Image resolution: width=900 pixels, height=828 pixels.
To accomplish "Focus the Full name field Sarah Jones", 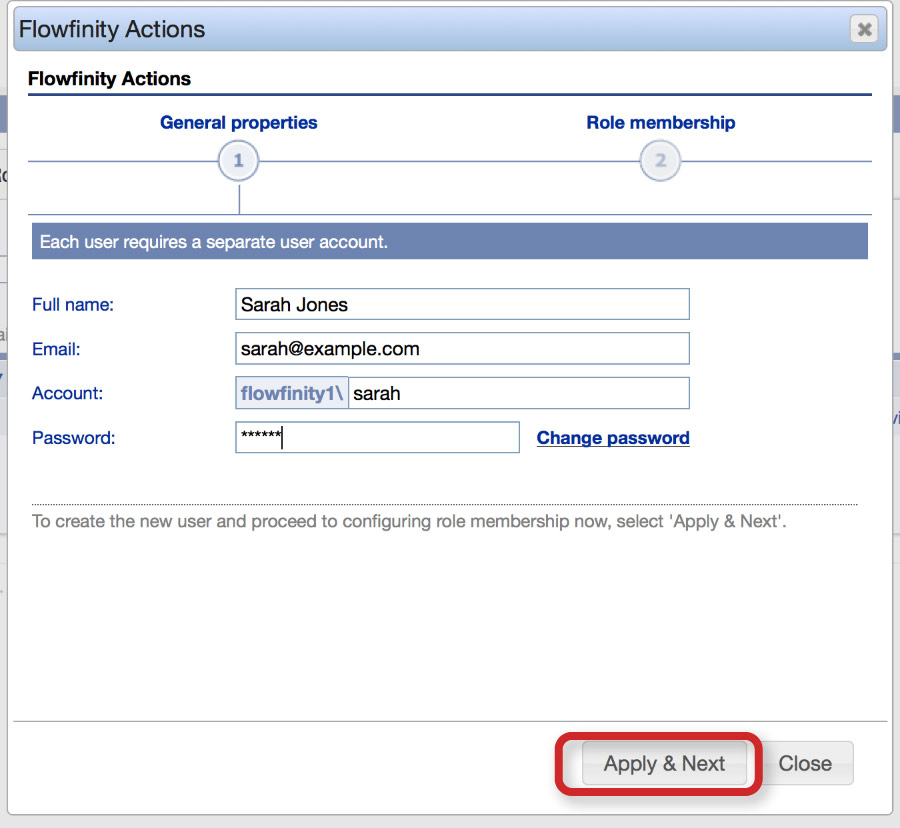I will pyautogui.click(x=462, y=304).
